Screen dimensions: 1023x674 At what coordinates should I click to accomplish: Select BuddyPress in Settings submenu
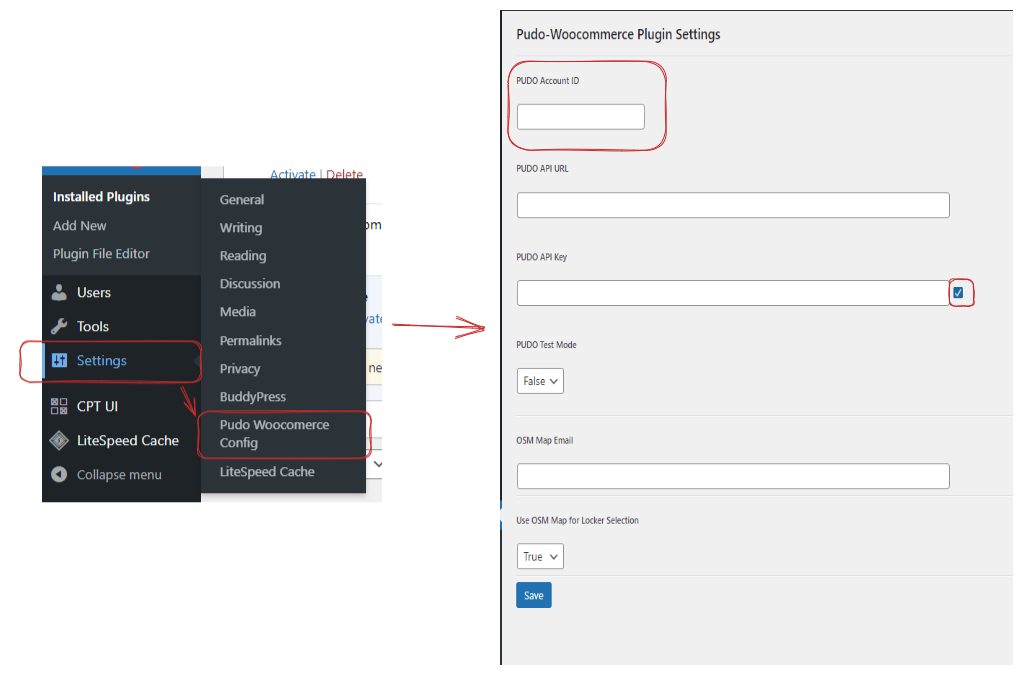(252, 397)
